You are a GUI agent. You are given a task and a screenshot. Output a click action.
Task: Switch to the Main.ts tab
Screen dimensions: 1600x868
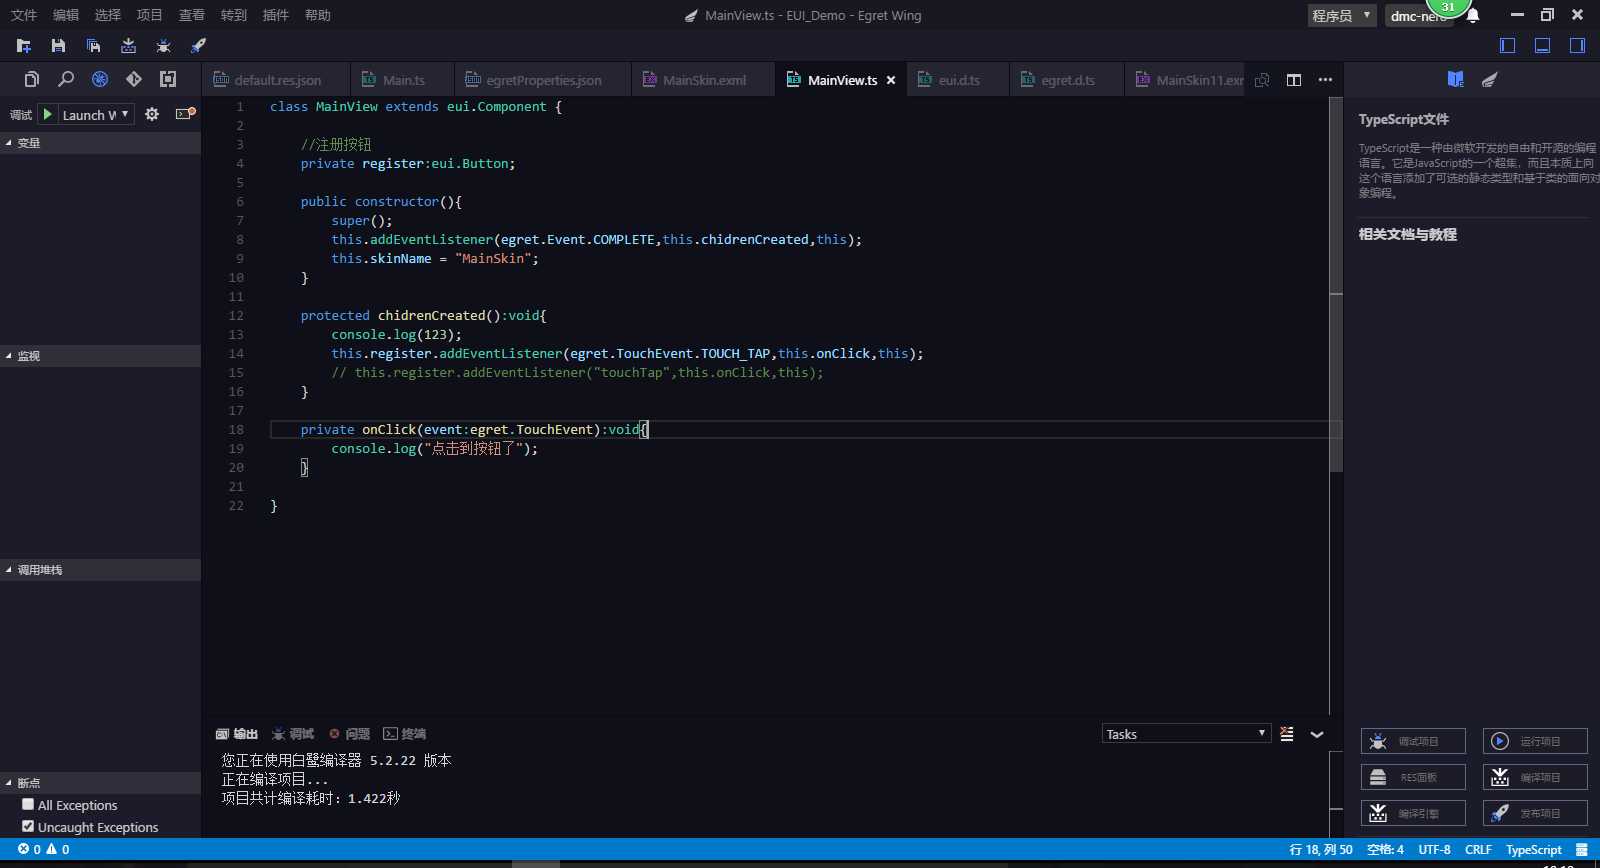click(402, 80)
